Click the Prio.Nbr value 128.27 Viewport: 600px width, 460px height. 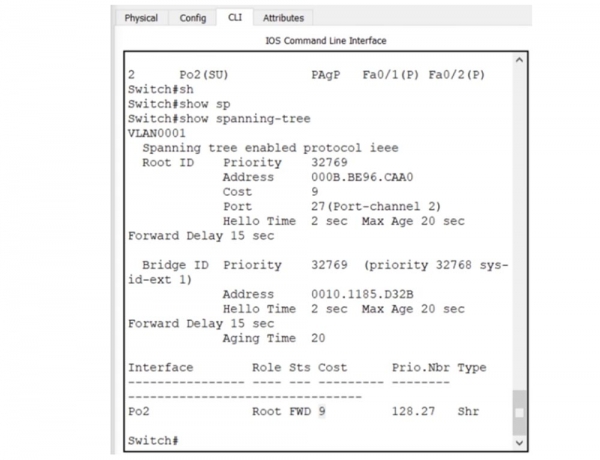(x=412, y=411)
